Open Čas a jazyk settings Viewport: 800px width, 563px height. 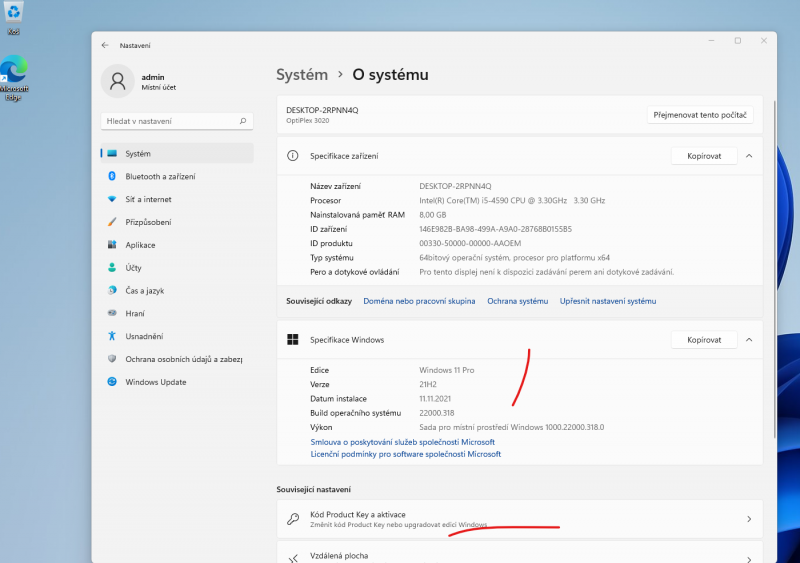tap(177, 290)
